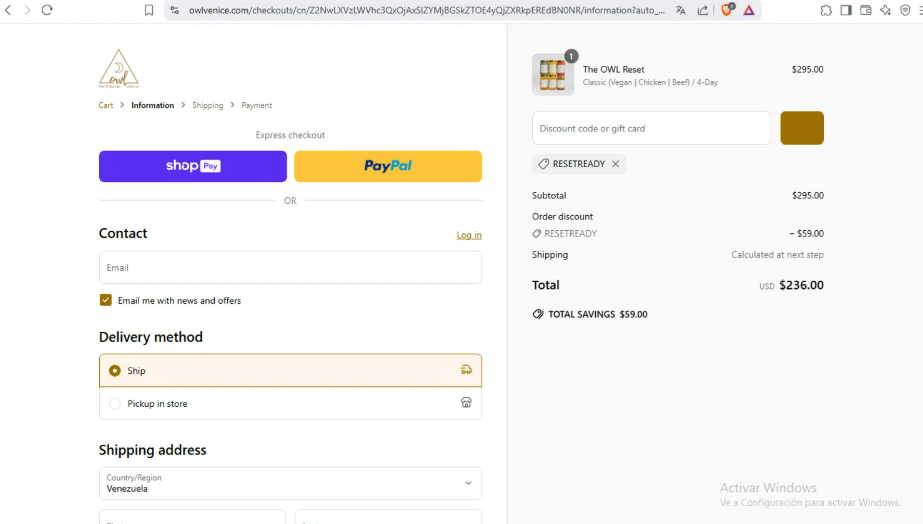
Task: Click The OWL Reset product thumbnail
Action: (x=553, y=75)
